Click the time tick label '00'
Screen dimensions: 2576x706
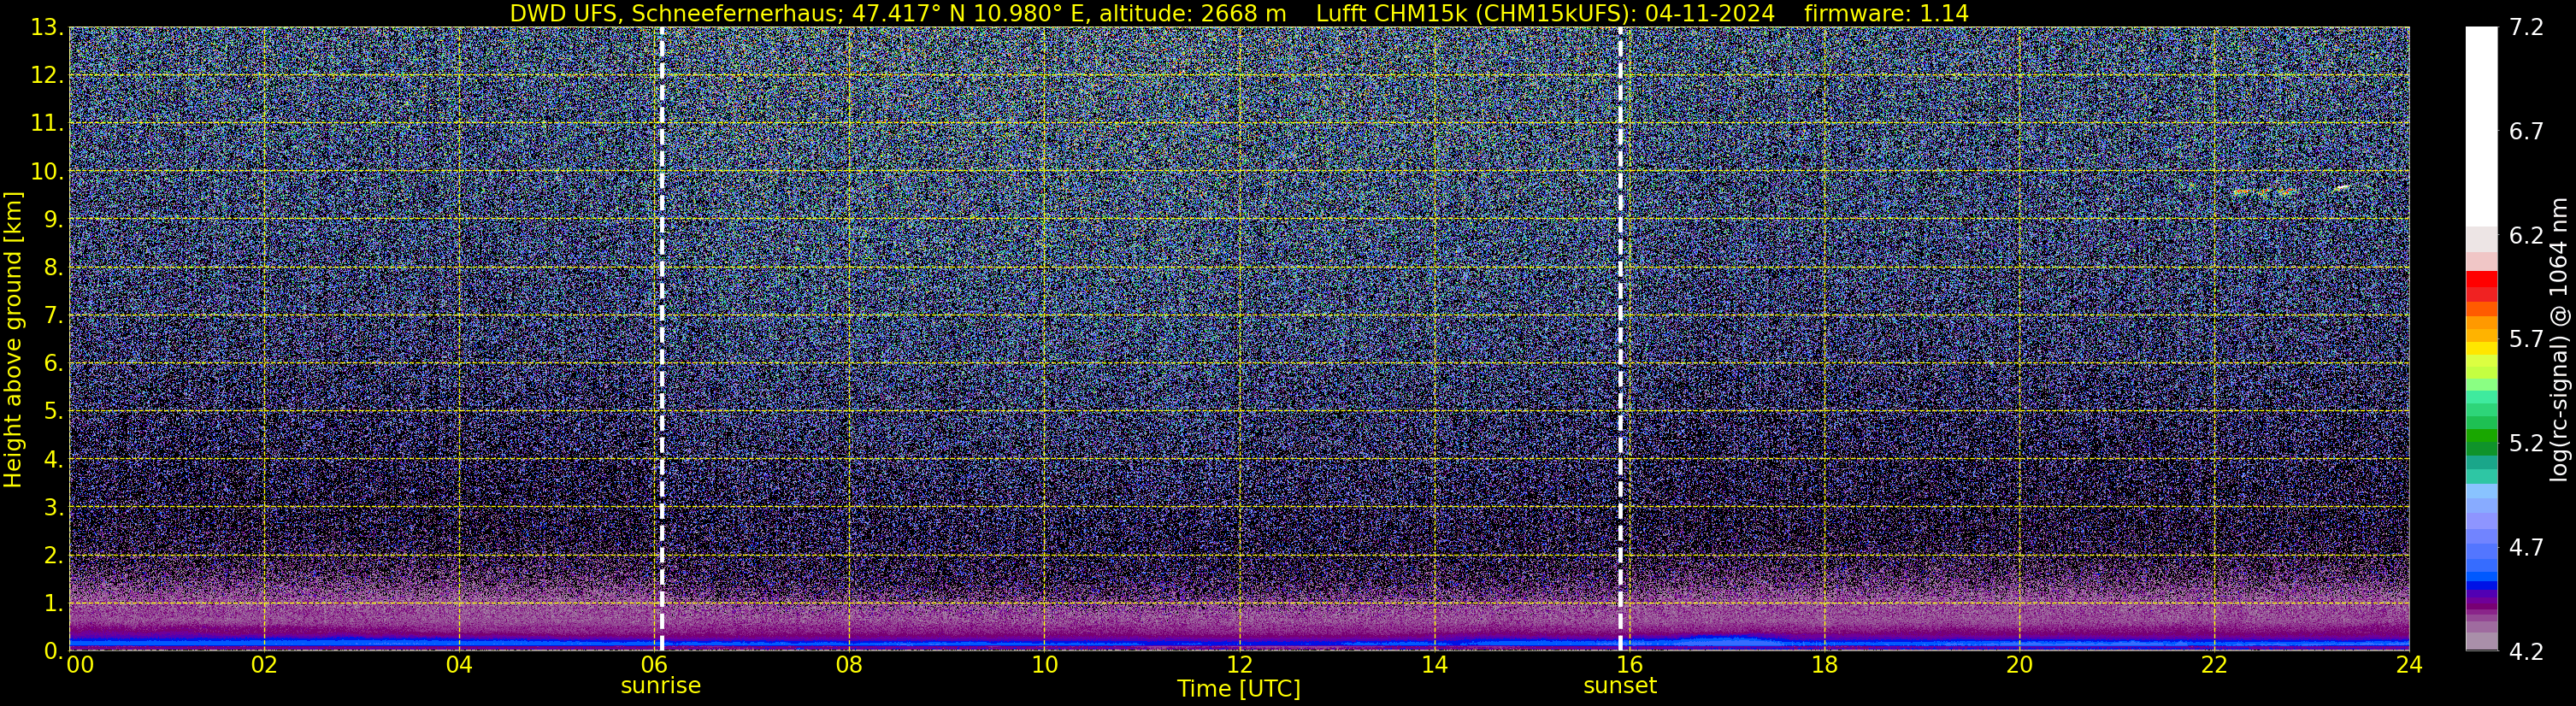point(80,665)
